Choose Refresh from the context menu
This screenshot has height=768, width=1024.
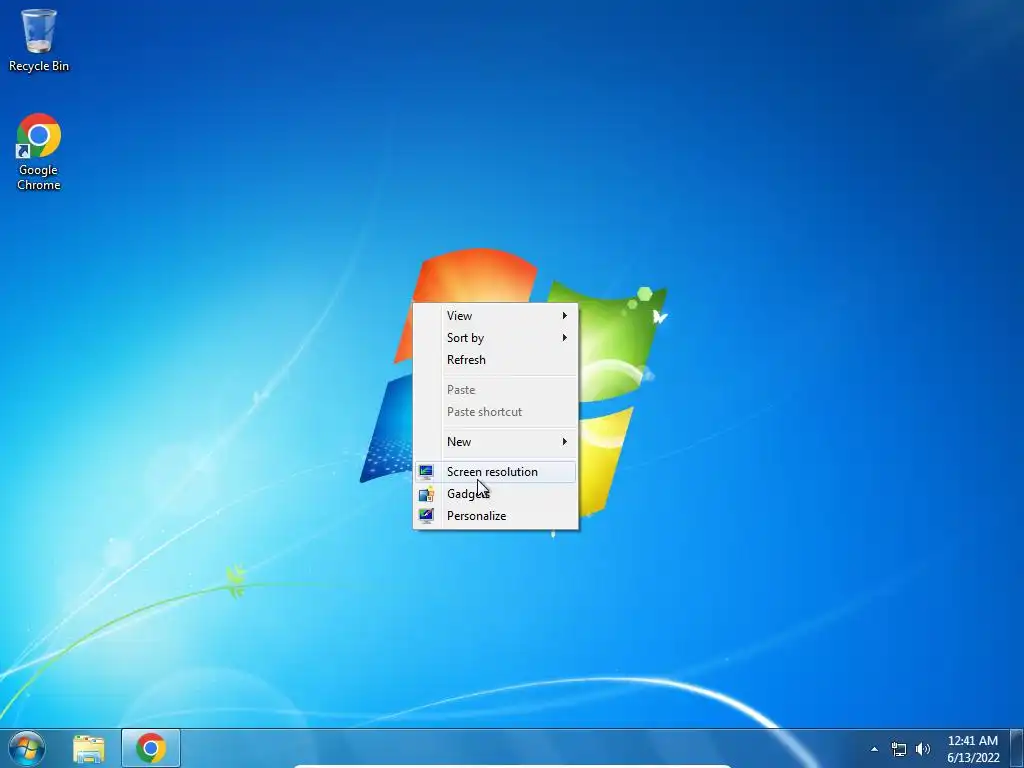(496, 360)
